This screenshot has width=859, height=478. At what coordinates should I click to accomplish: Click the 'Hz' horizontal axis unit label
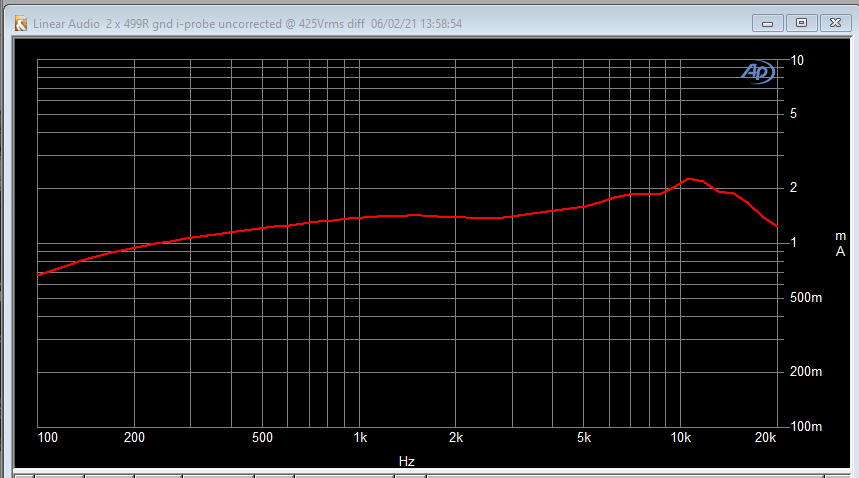[406, 462]
